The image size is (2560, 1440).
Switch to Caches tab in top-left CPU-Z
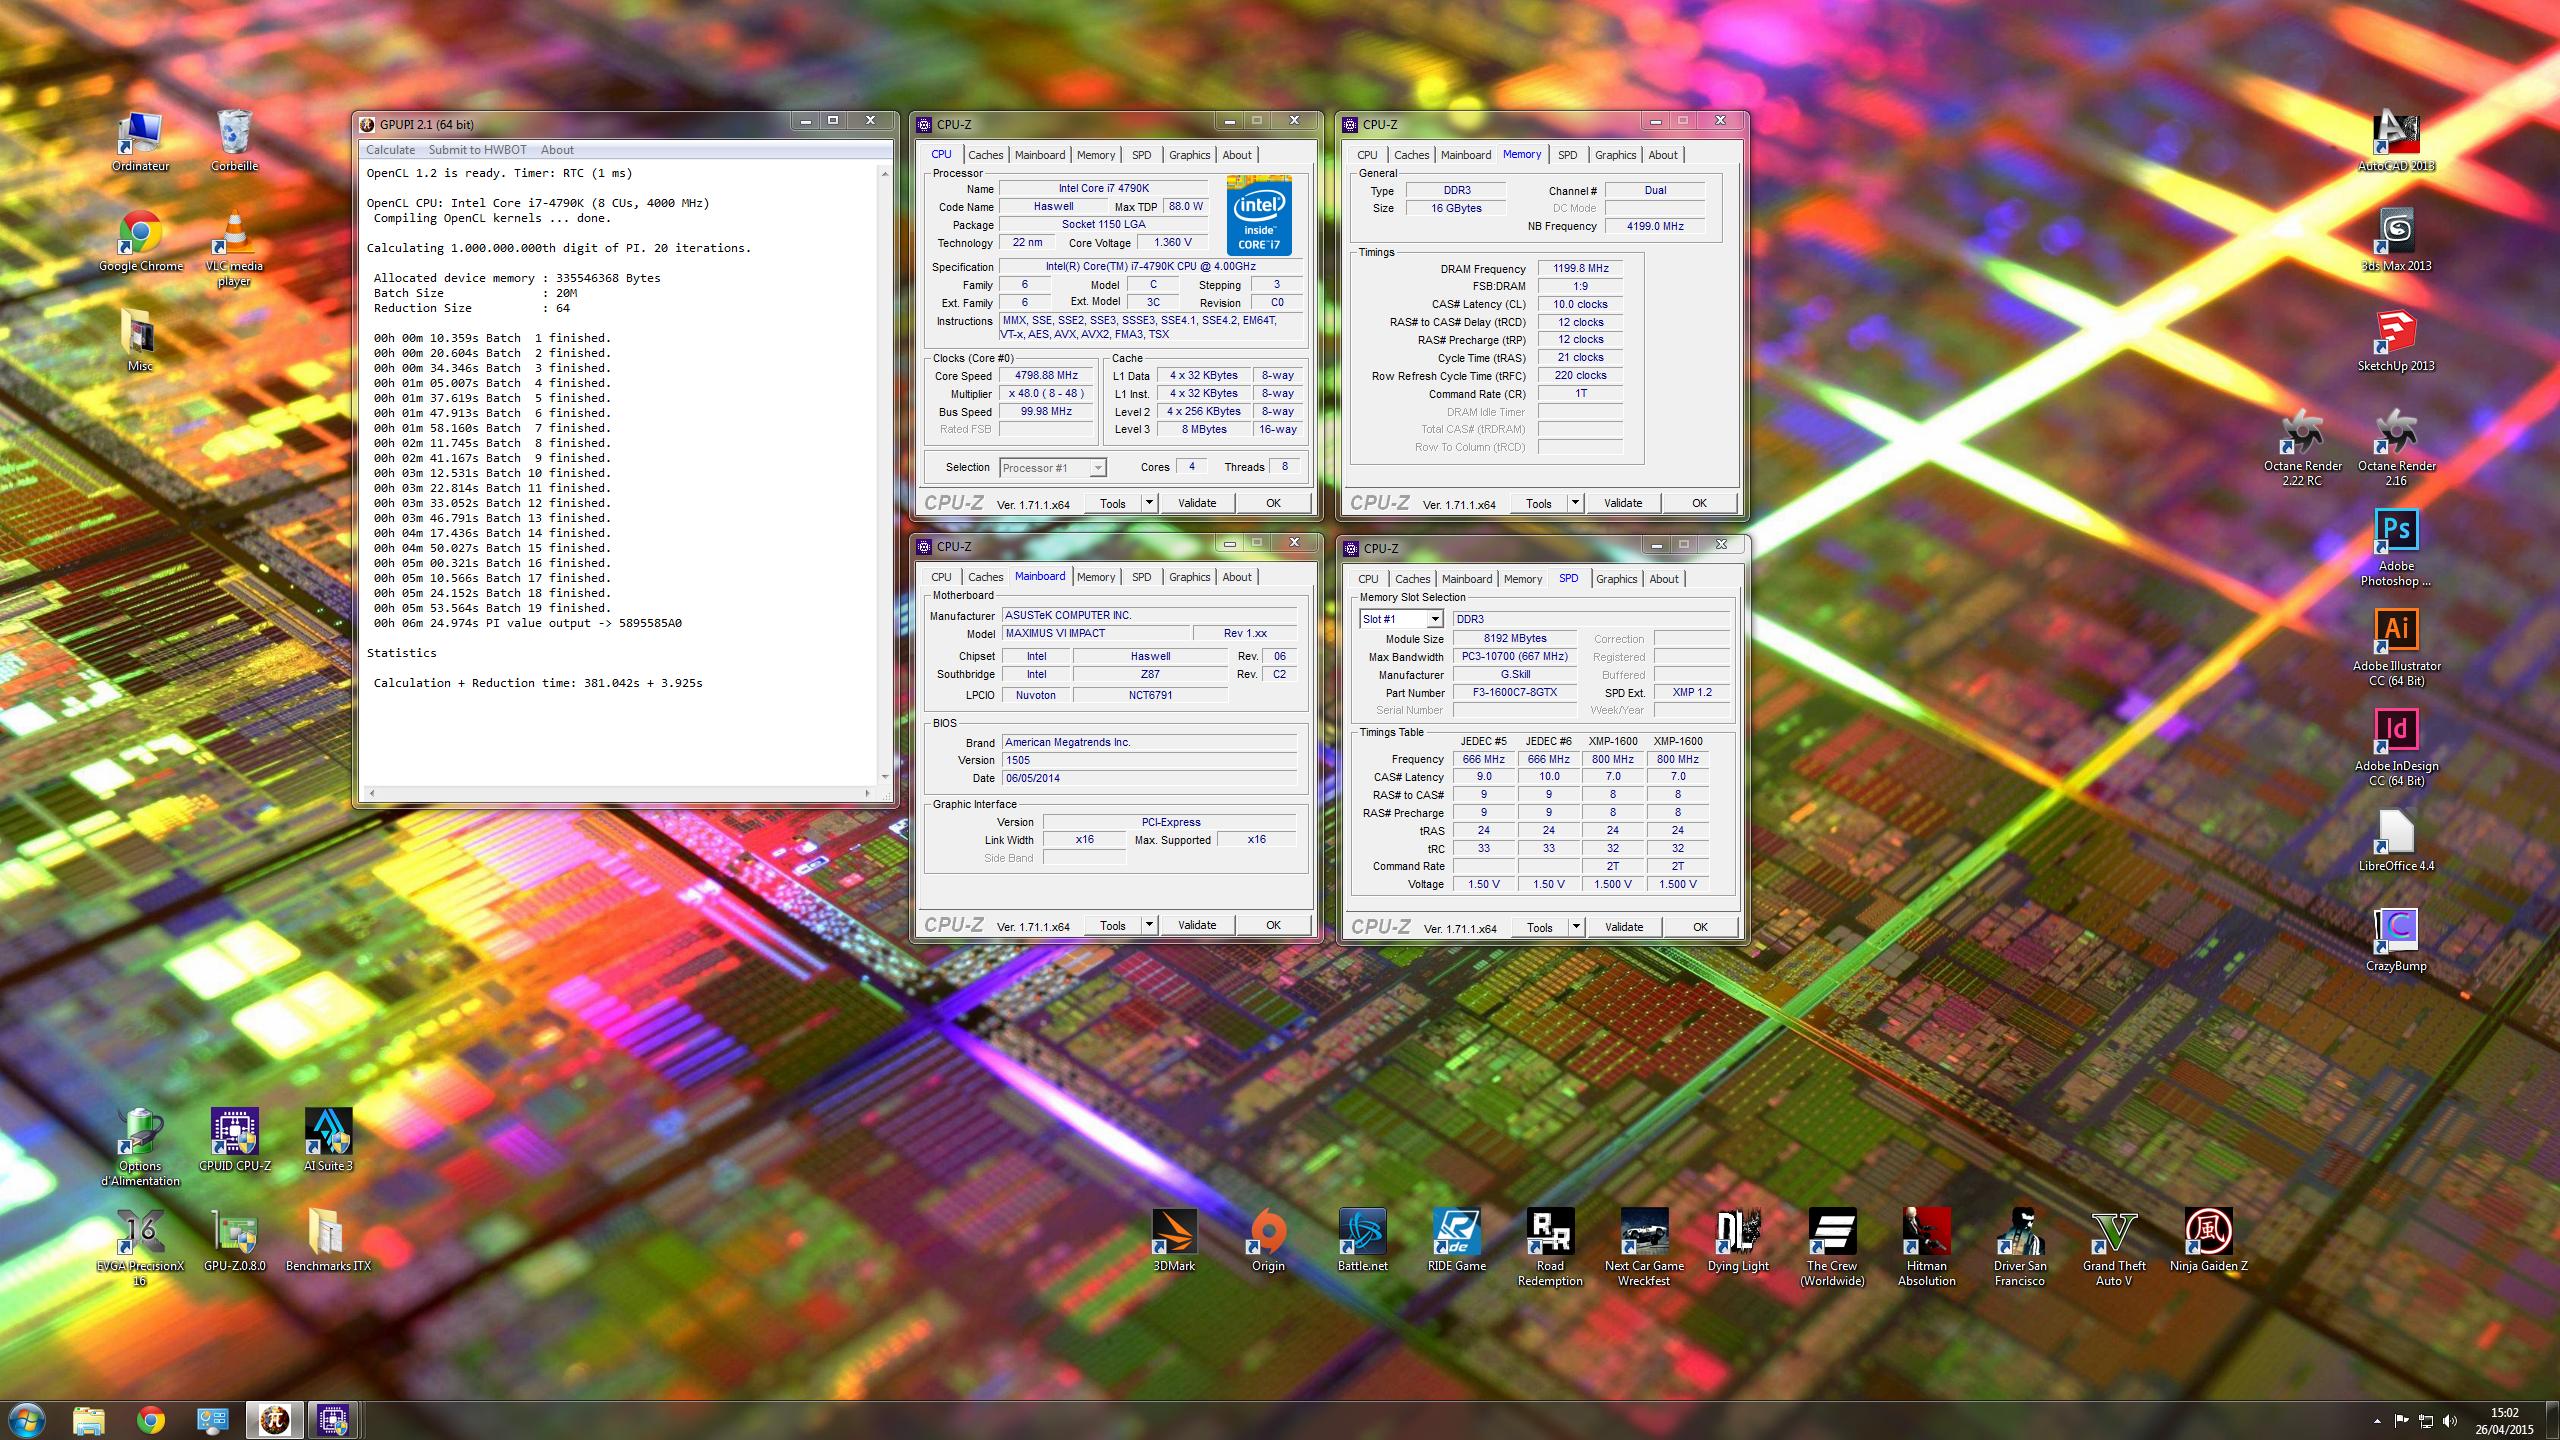985,155
